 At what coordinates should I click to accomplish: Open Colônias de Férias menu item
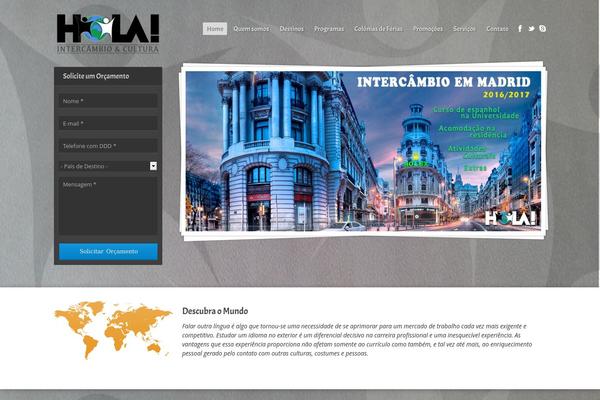coord(378,29)
